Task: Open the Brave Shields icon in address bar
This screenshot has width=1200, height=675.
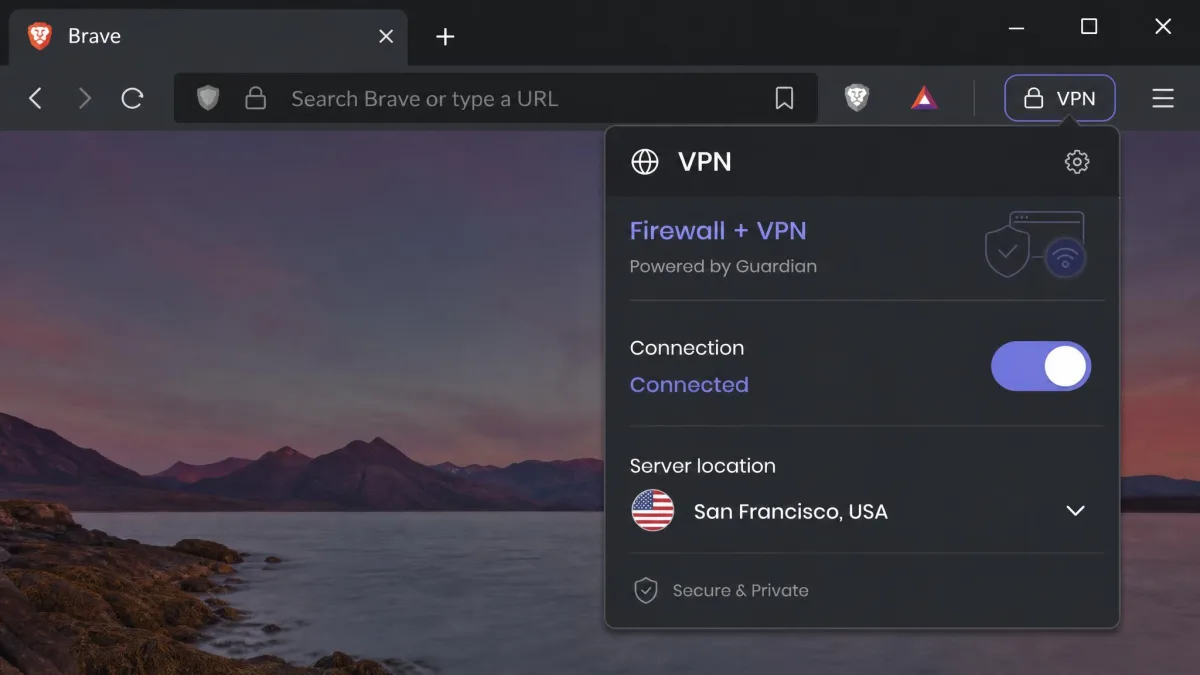Action: click(208, 98)
